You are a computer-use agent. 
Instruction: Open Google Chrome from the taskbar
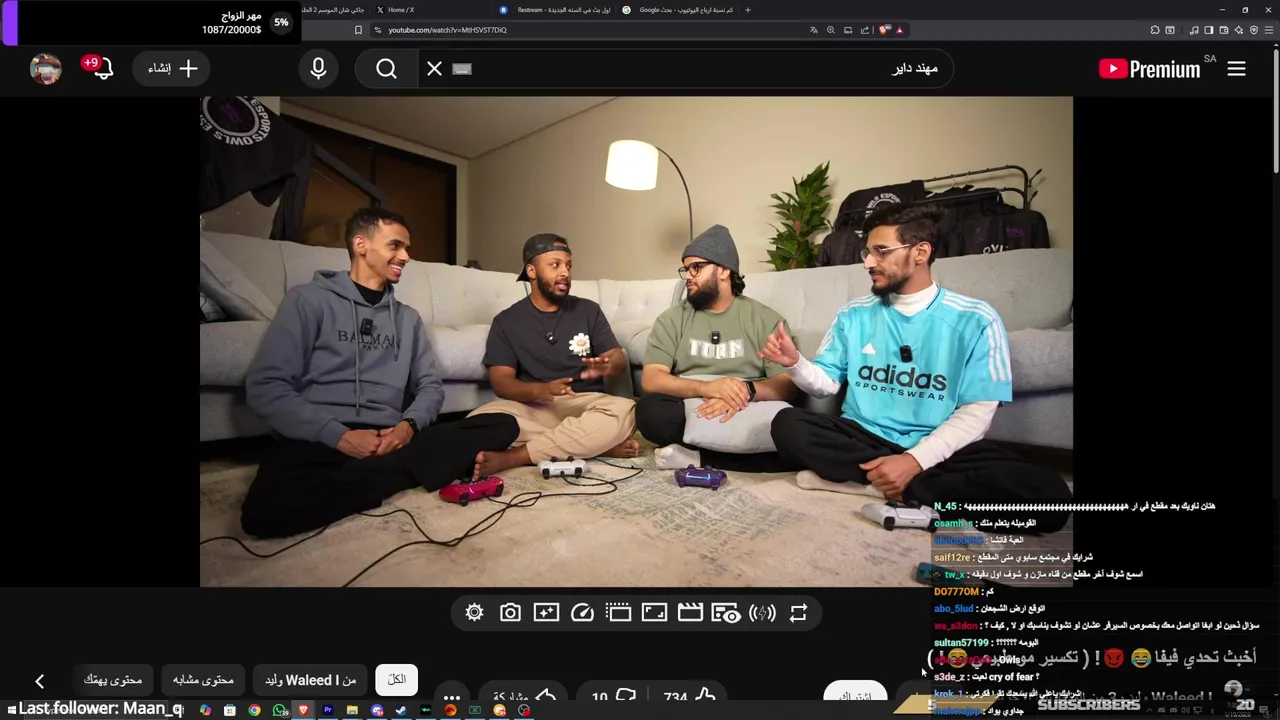coord(255,711)
